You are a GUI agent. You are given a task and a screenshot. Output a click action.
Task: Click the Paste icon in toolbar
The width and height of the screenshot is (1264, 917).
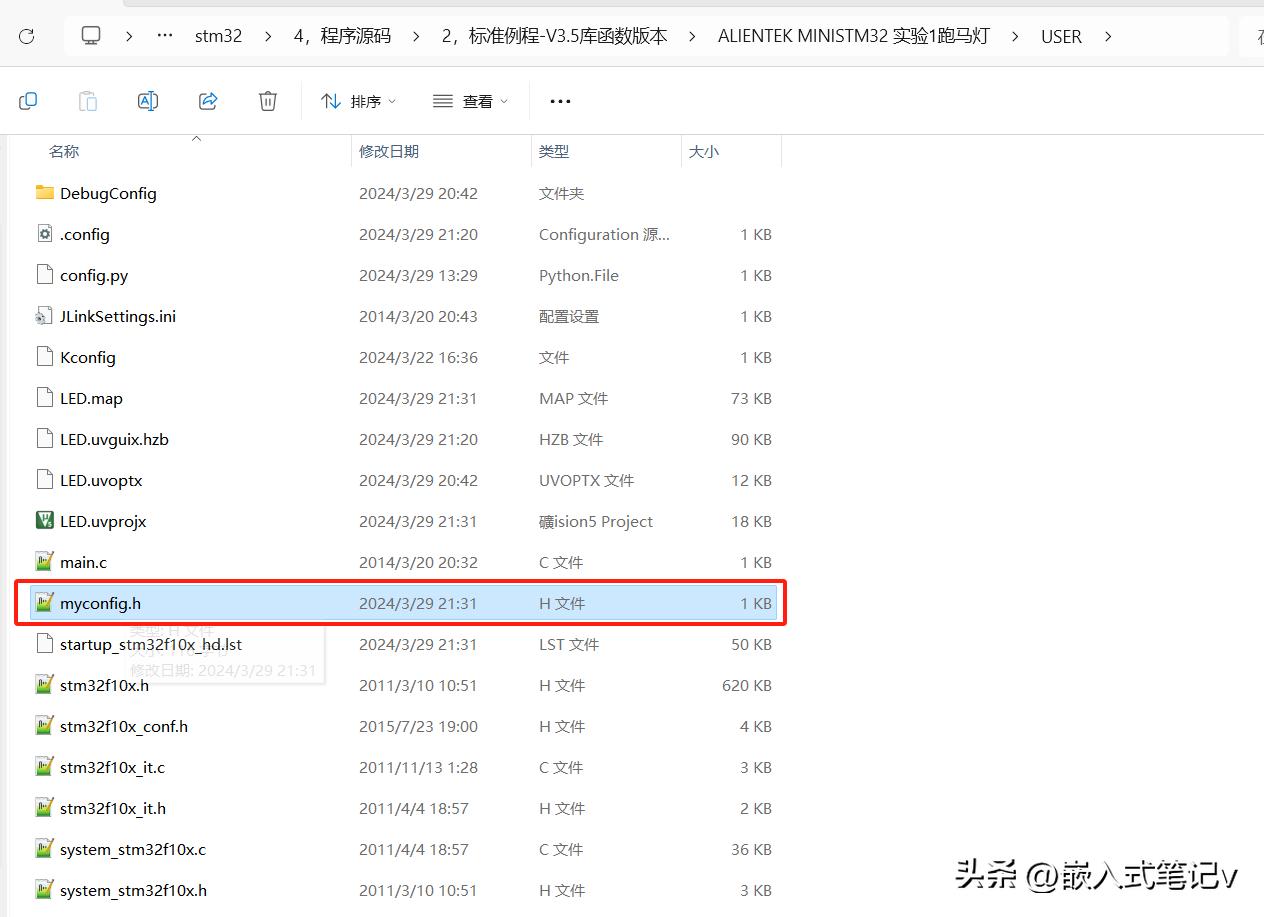(88, 100)
